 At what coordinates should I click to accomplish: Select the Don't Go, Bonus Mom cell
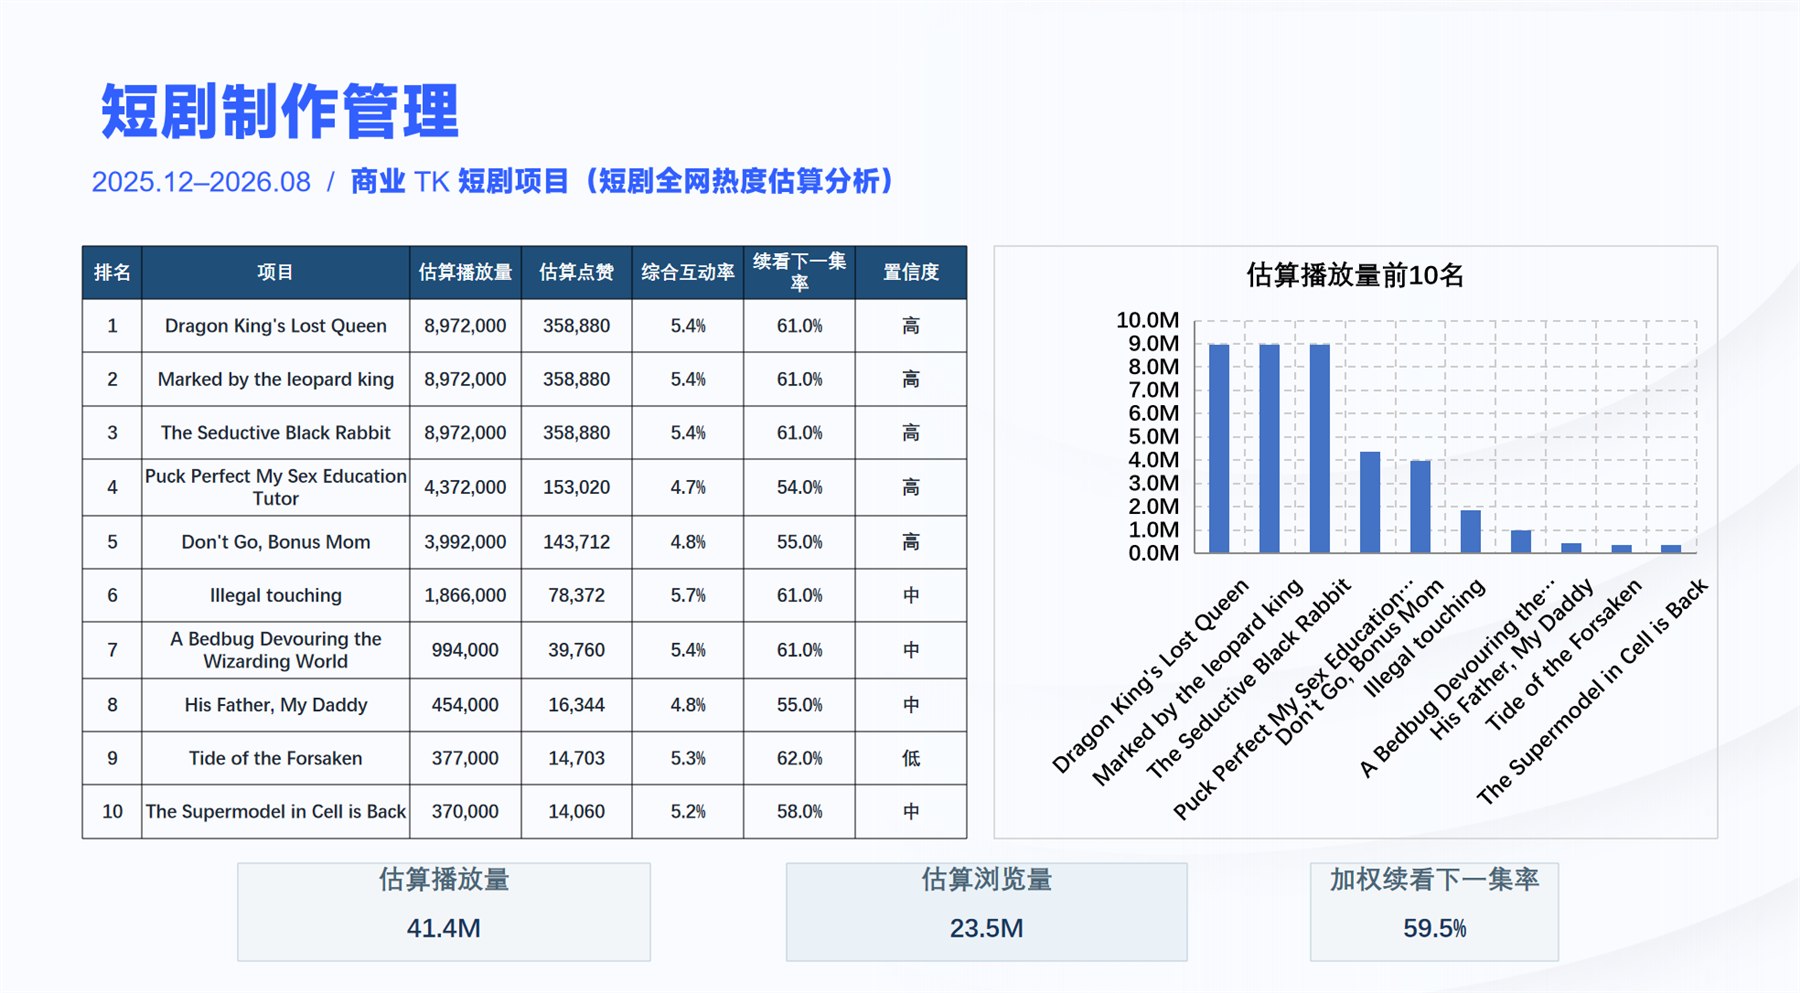tap(275, 542)
